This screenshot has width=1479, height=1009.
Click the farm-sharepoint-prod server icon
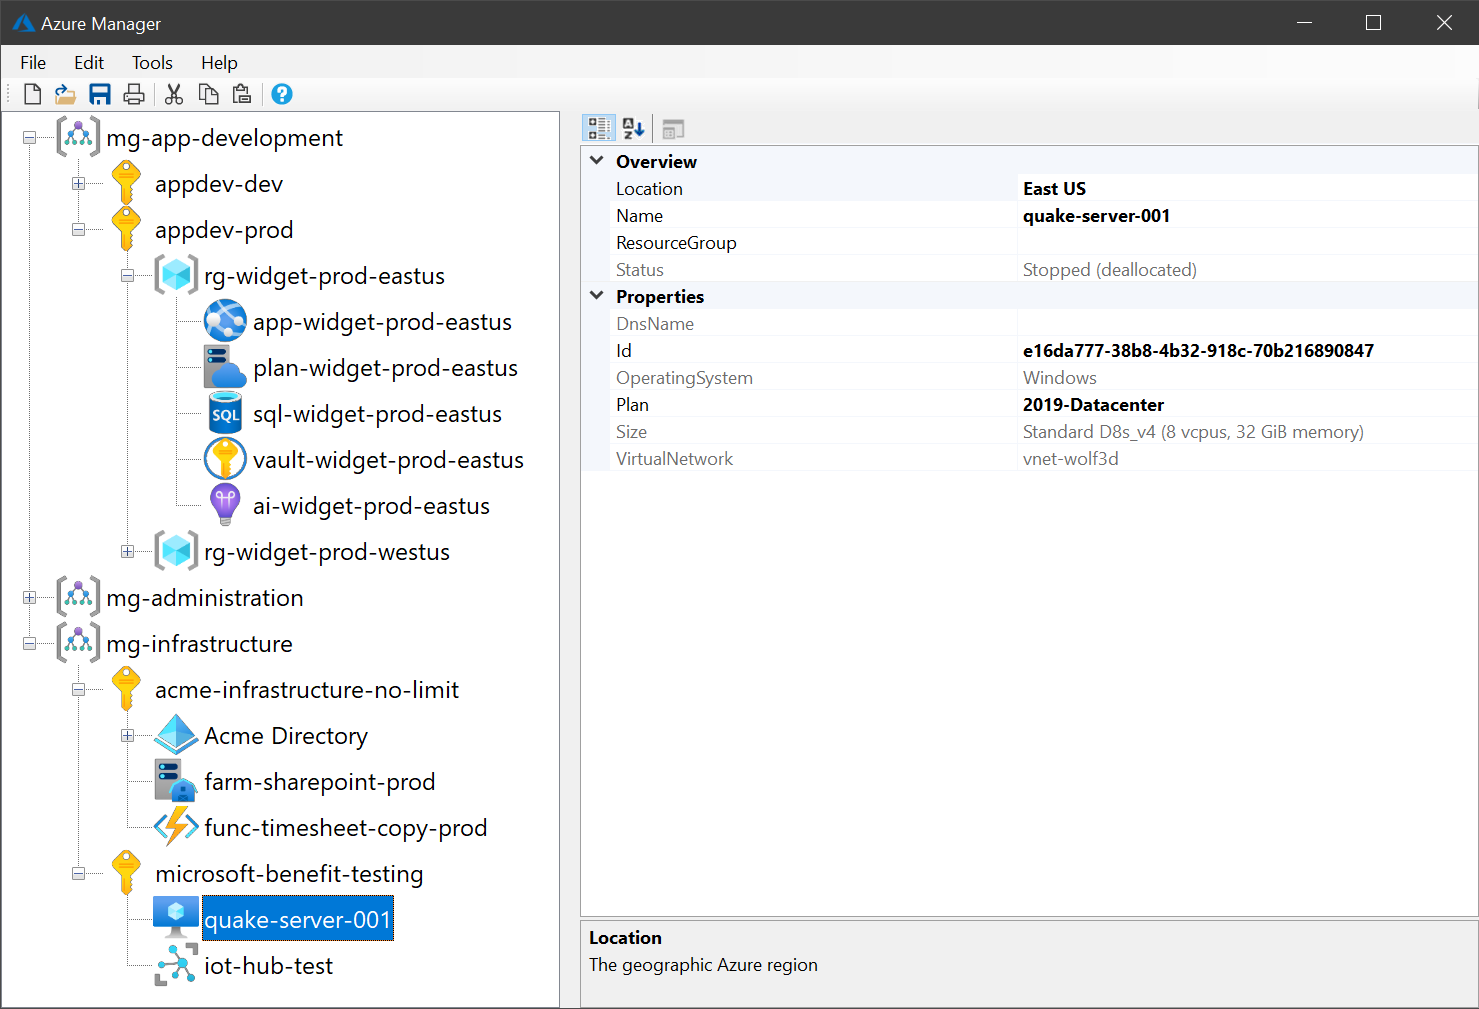coord(176,781)
